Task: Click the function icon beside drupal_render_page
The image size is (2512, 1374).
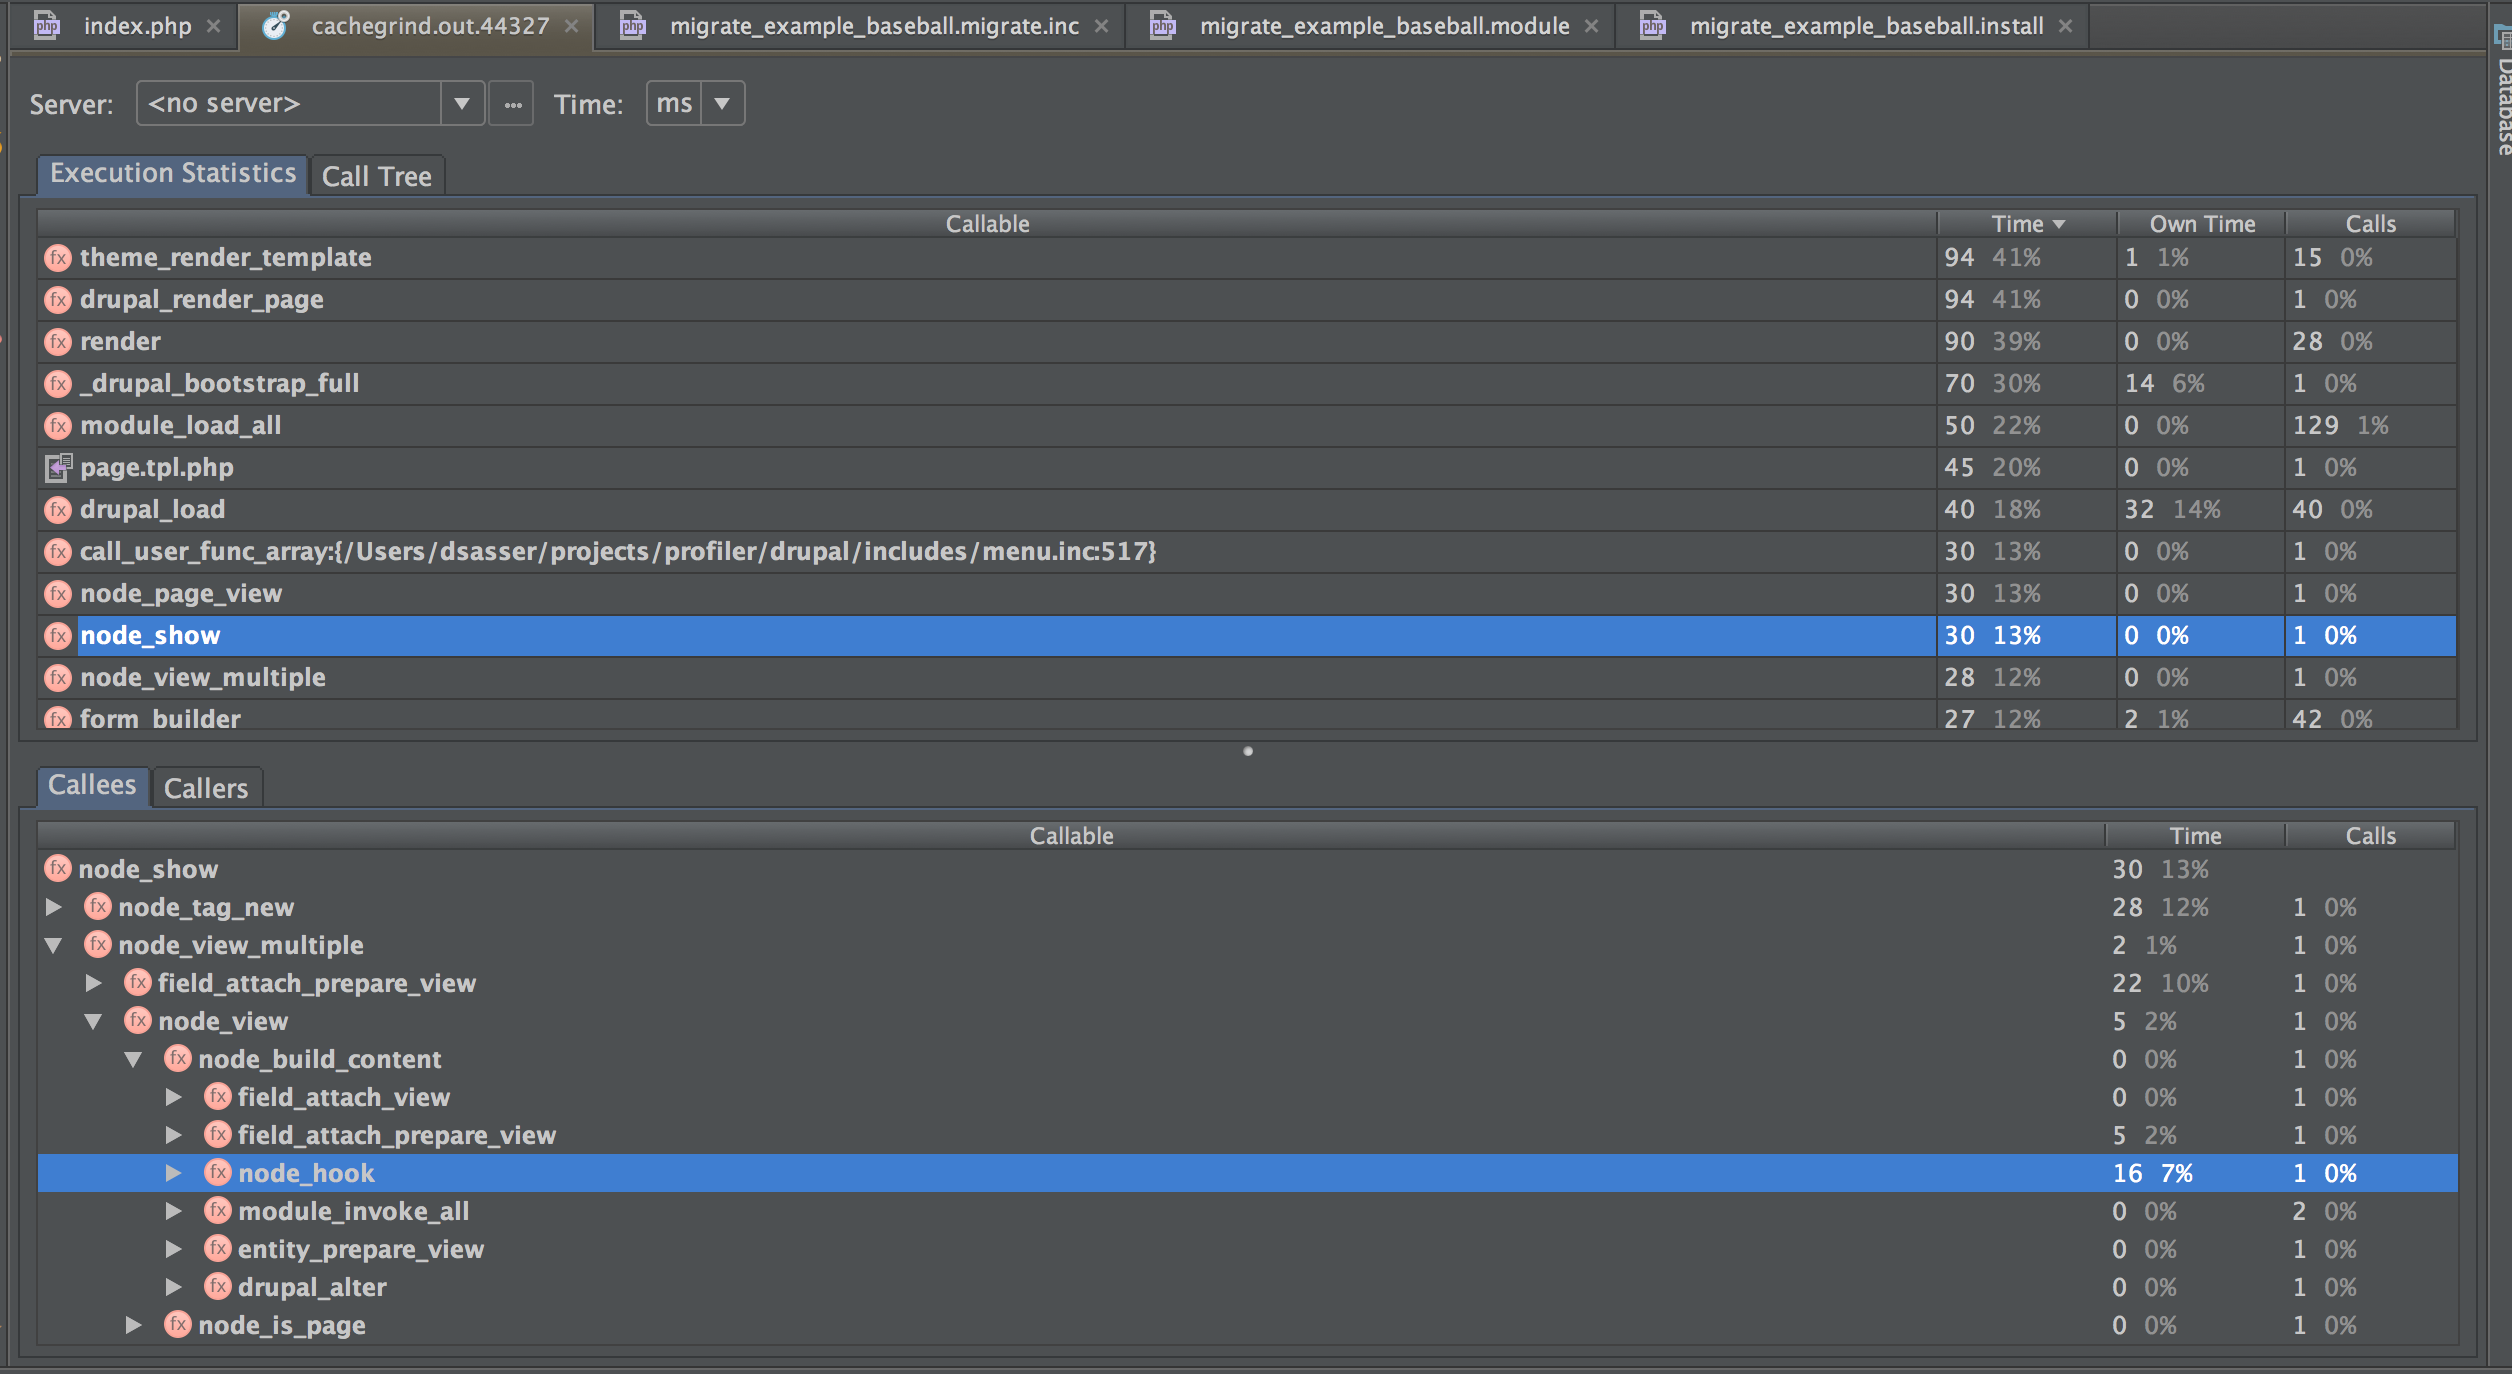Action: (x=58, y=300)
